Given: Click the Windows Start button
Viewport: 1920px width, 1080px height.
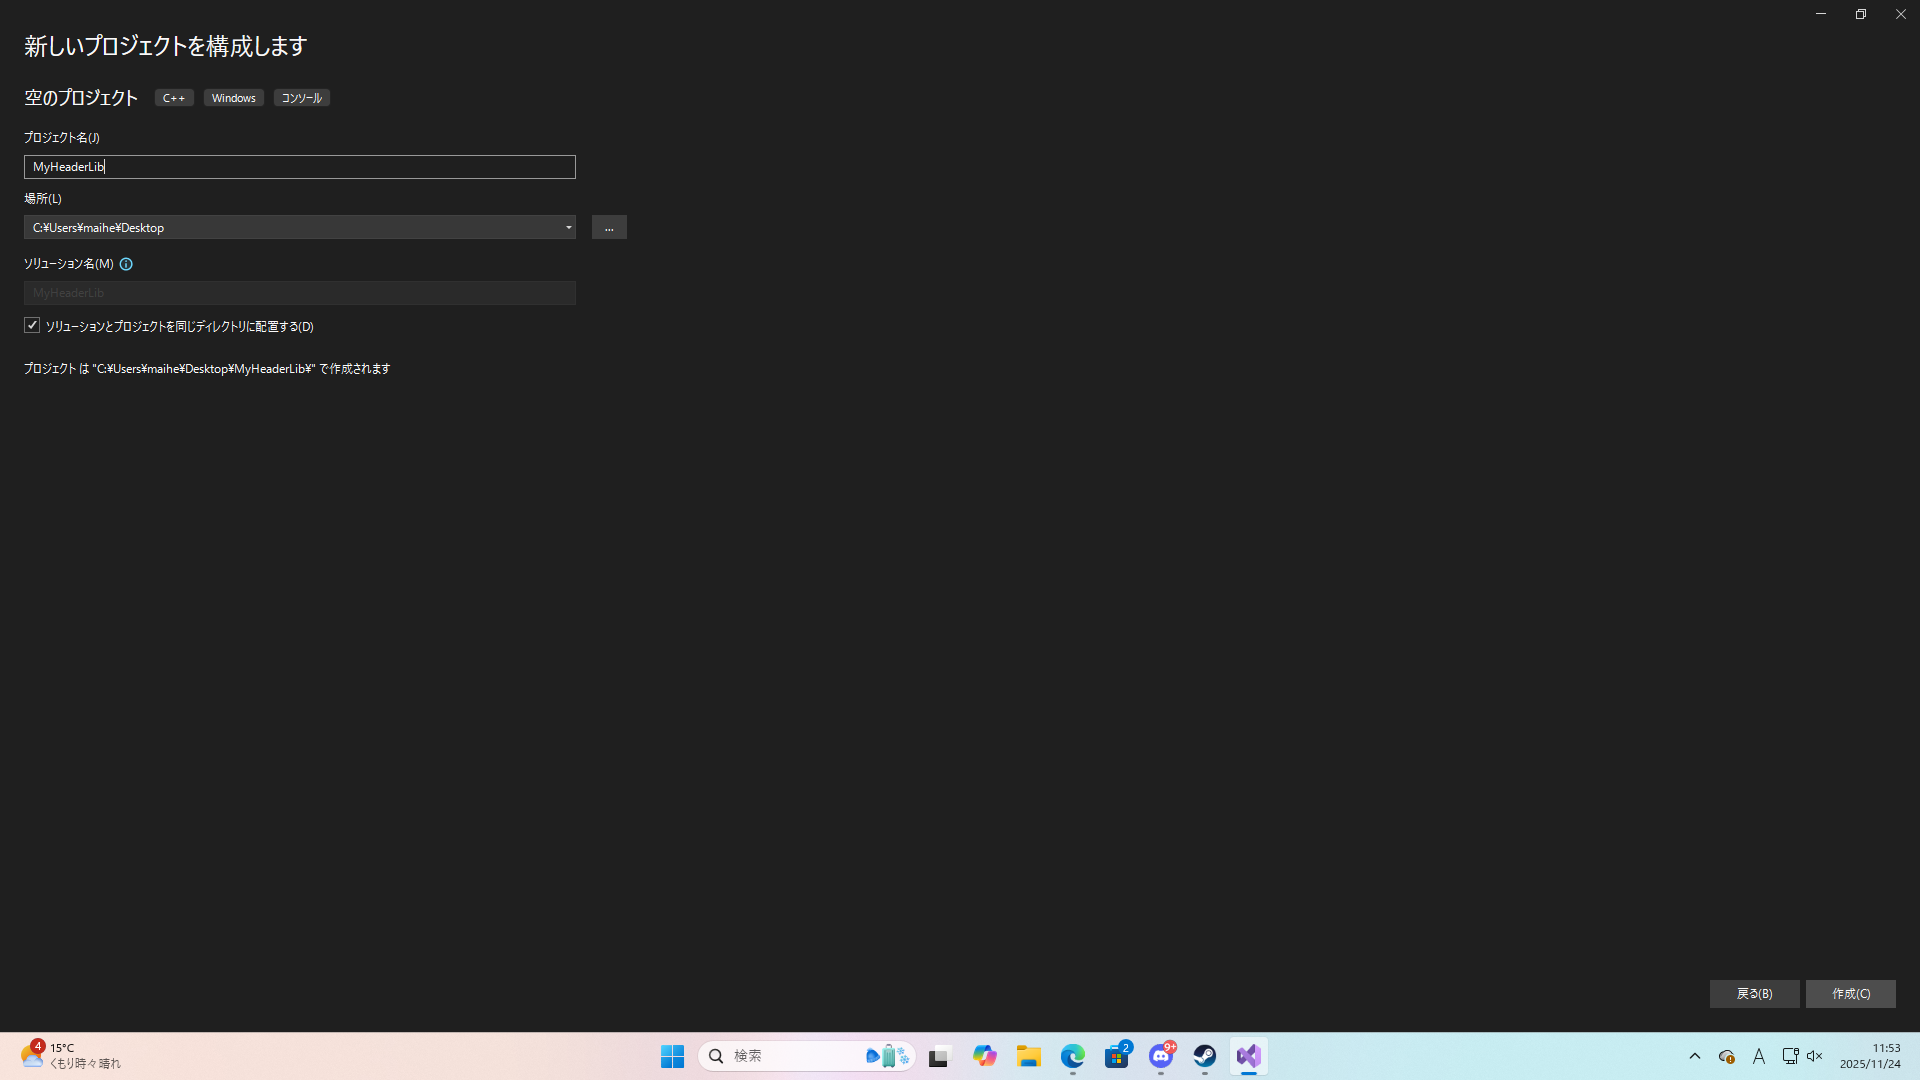Looking at the screenshot, I should (x=672, y=1056).
